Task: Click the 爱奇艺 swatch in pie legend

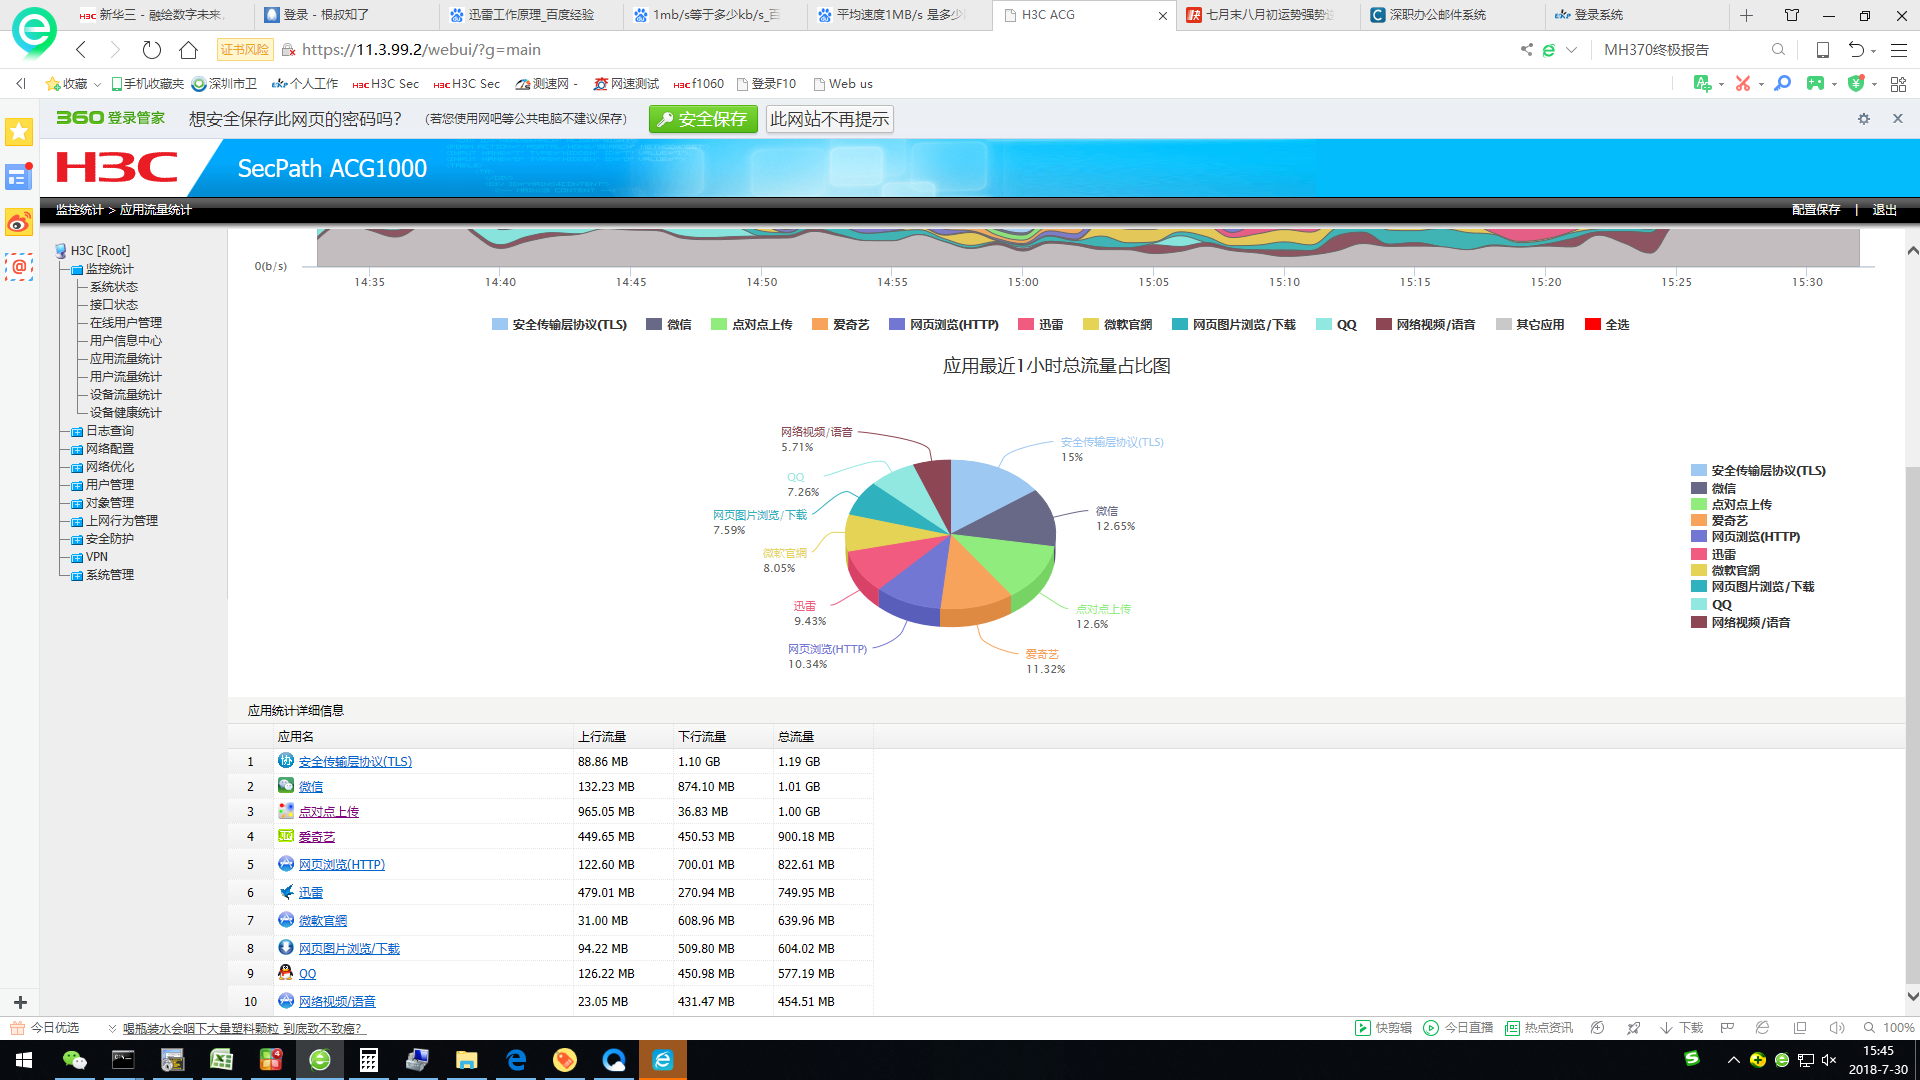Action: pyautogui.click(x=1698, y=520)
